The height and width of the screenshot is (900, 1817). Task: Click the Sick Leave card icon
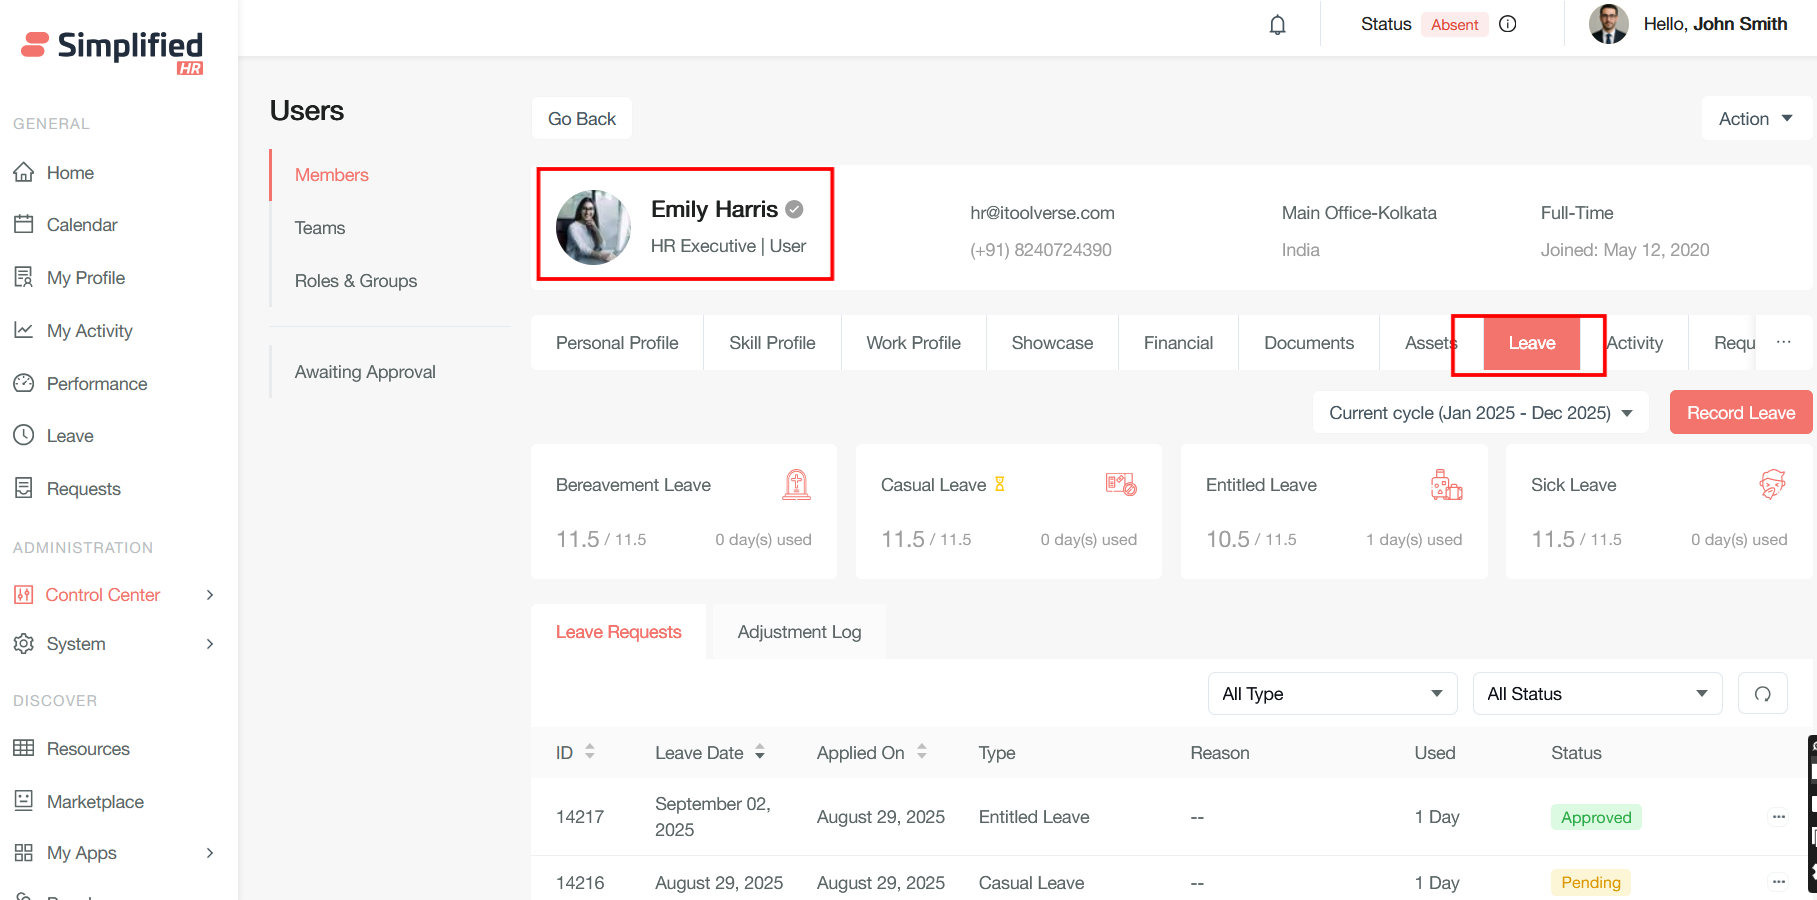1772,485
